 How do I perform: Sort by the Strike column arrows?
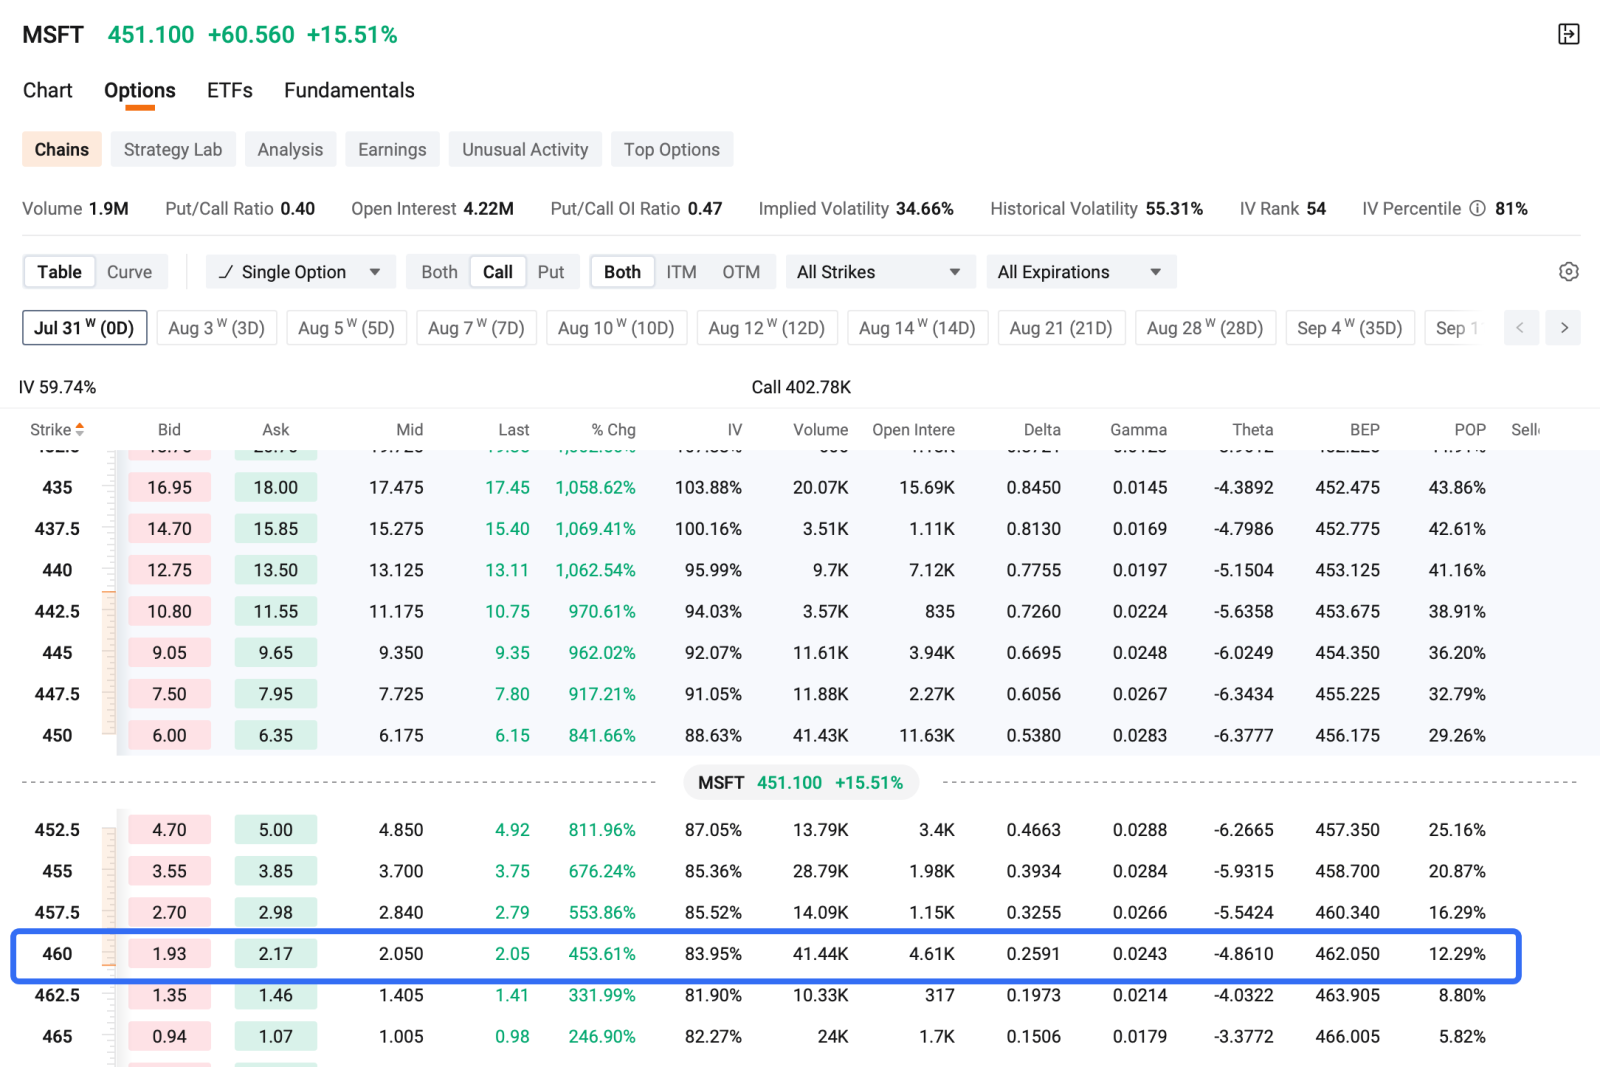(80, 430)
